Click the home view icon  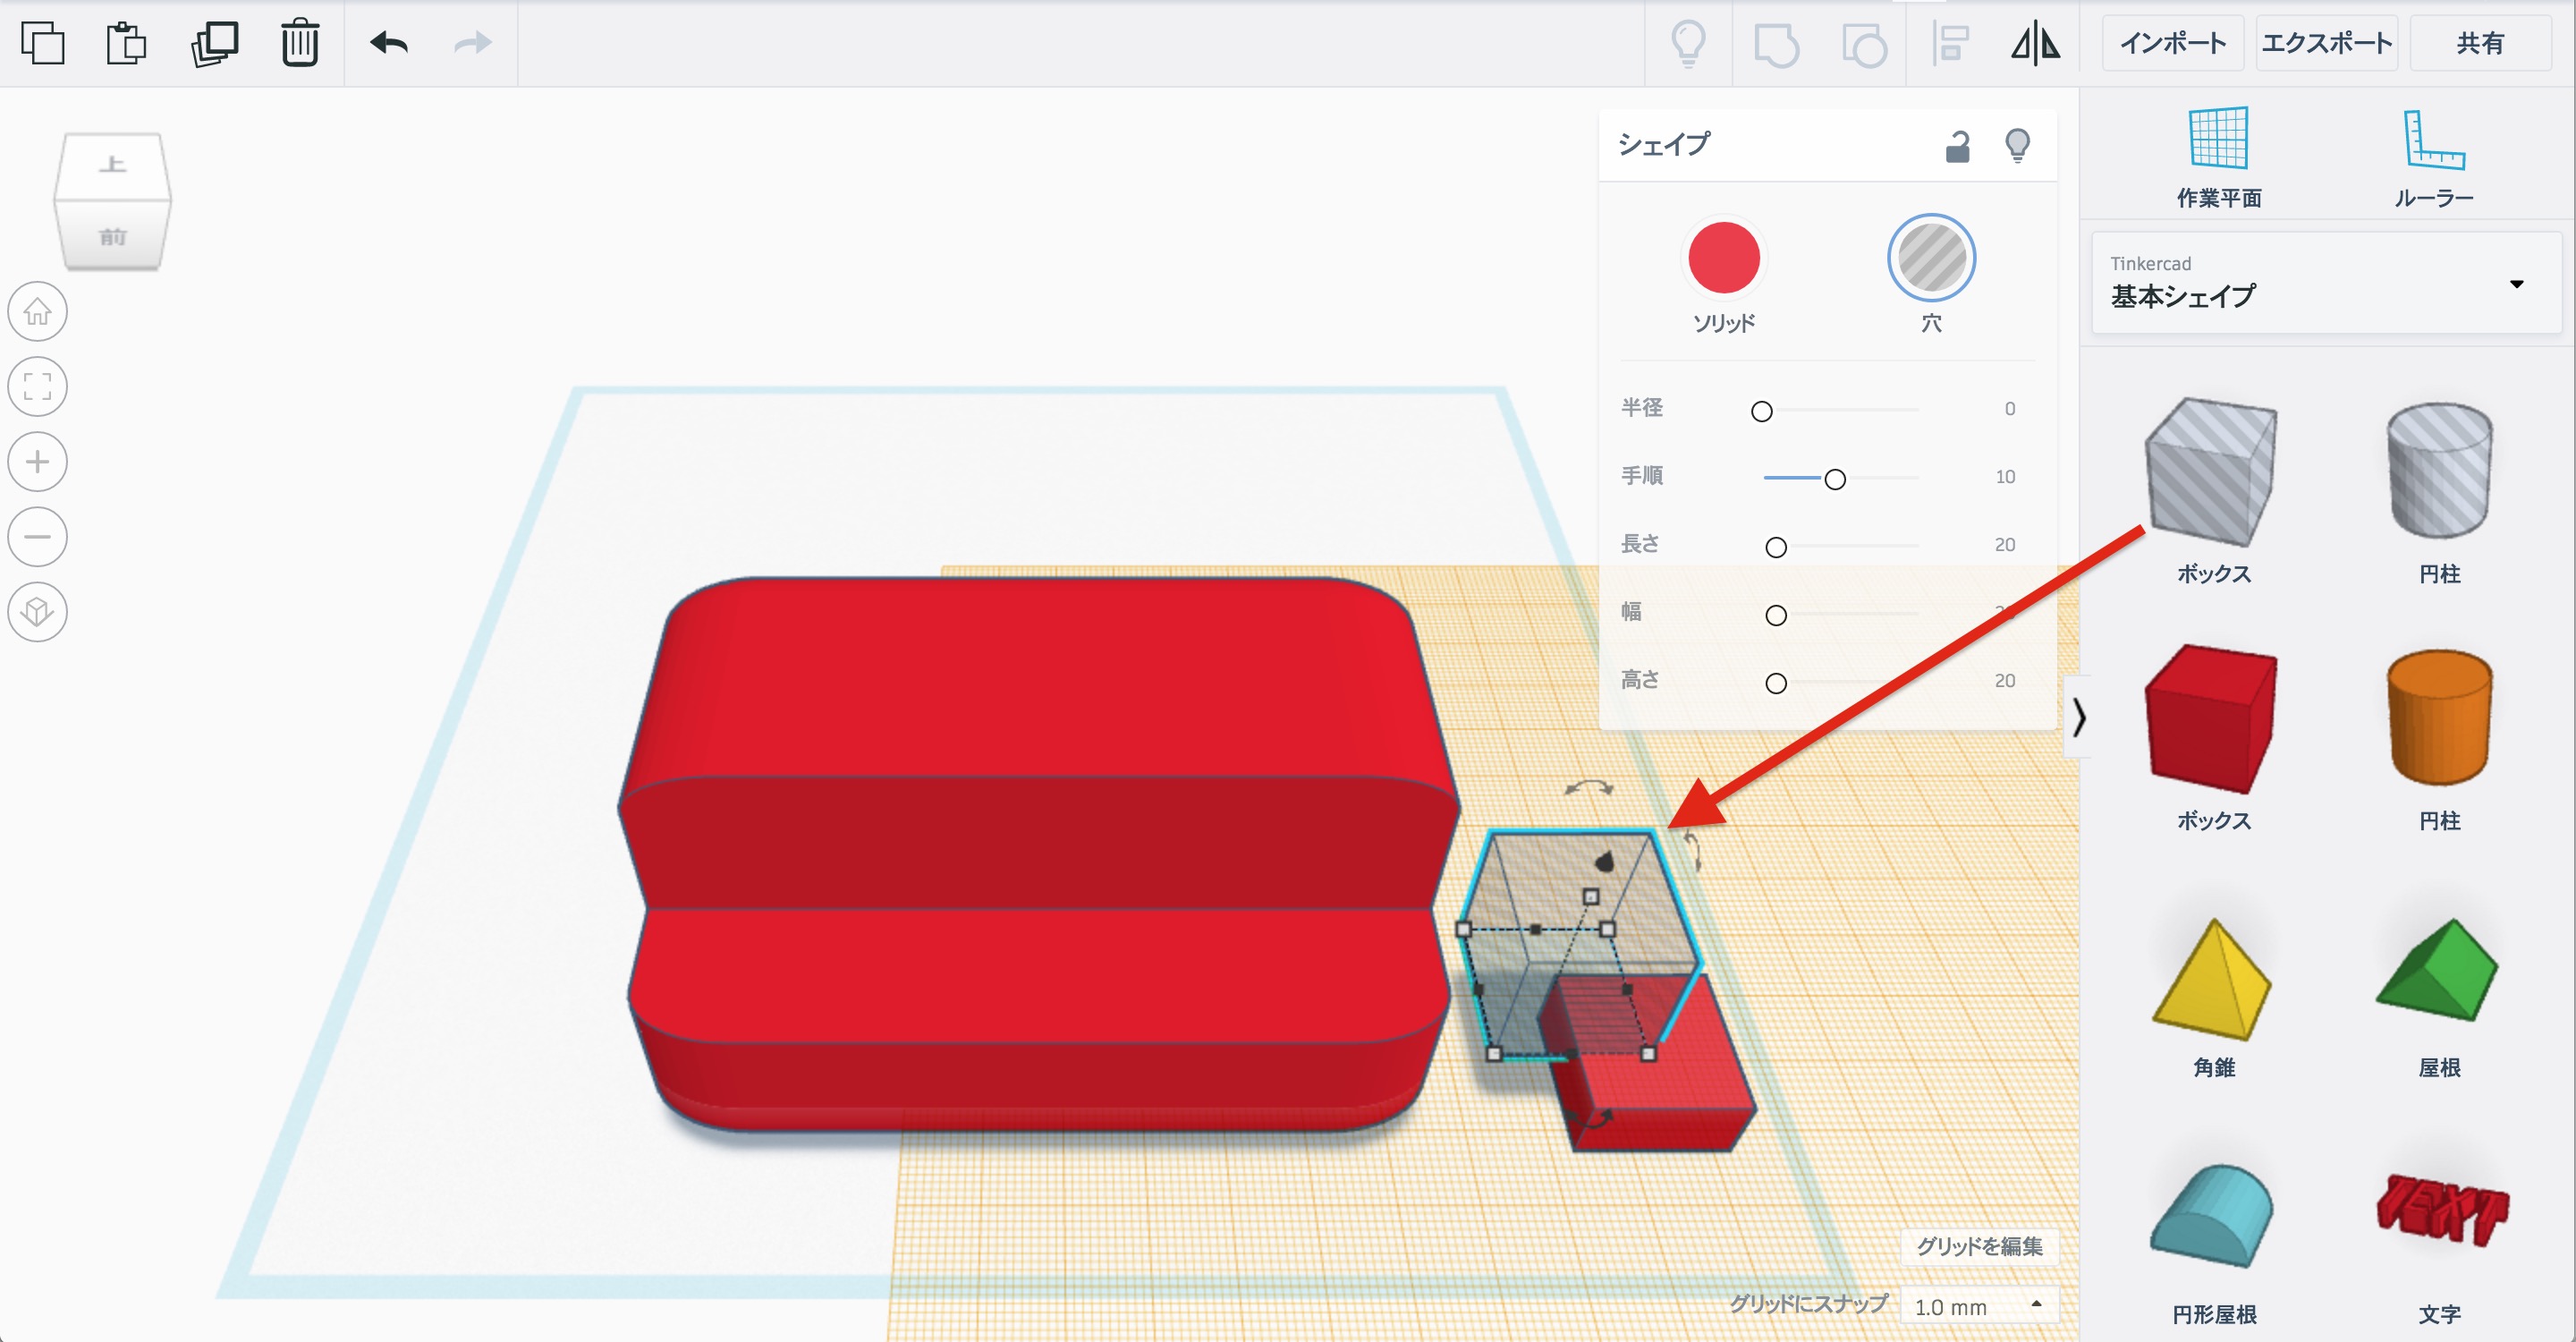coord(38,312)
